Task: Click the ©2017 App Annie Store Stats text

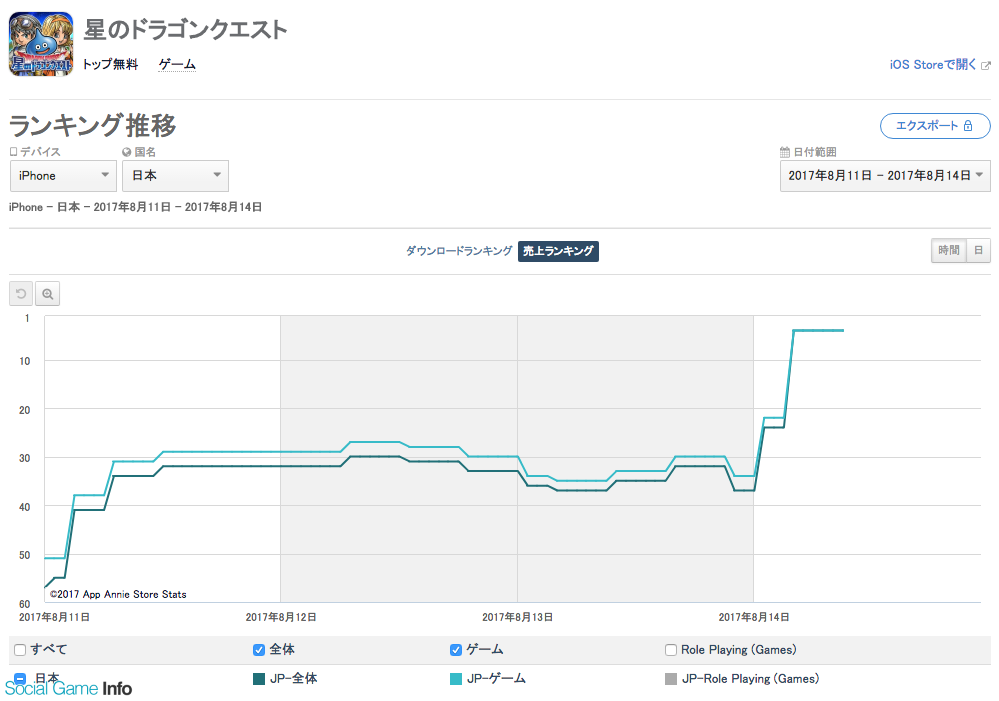Action: pyautogui.click(x=118, y=594)
